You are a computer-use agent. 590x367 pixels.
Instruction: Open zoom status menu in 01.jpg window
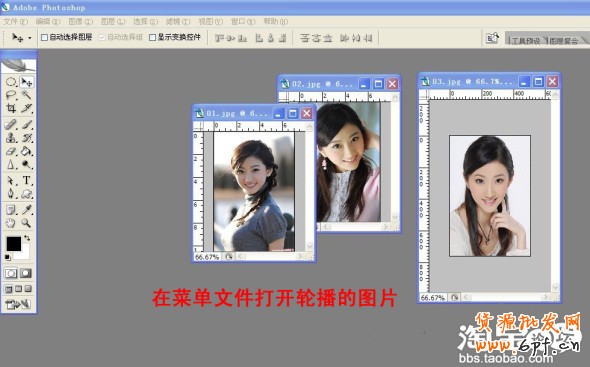pos(229,257)
